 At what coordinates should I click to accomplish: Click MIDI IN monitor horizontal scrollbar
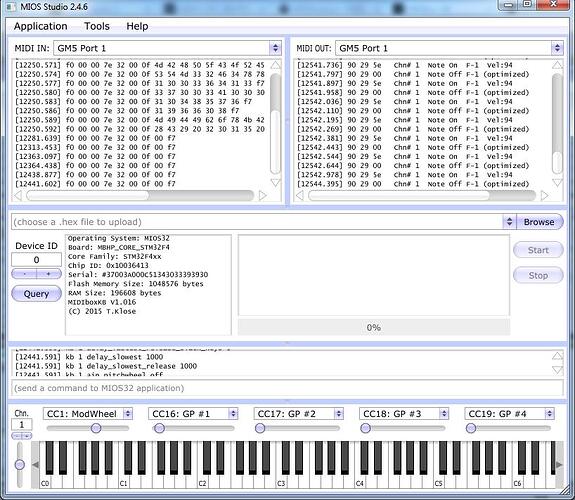[x=88, y=196]
